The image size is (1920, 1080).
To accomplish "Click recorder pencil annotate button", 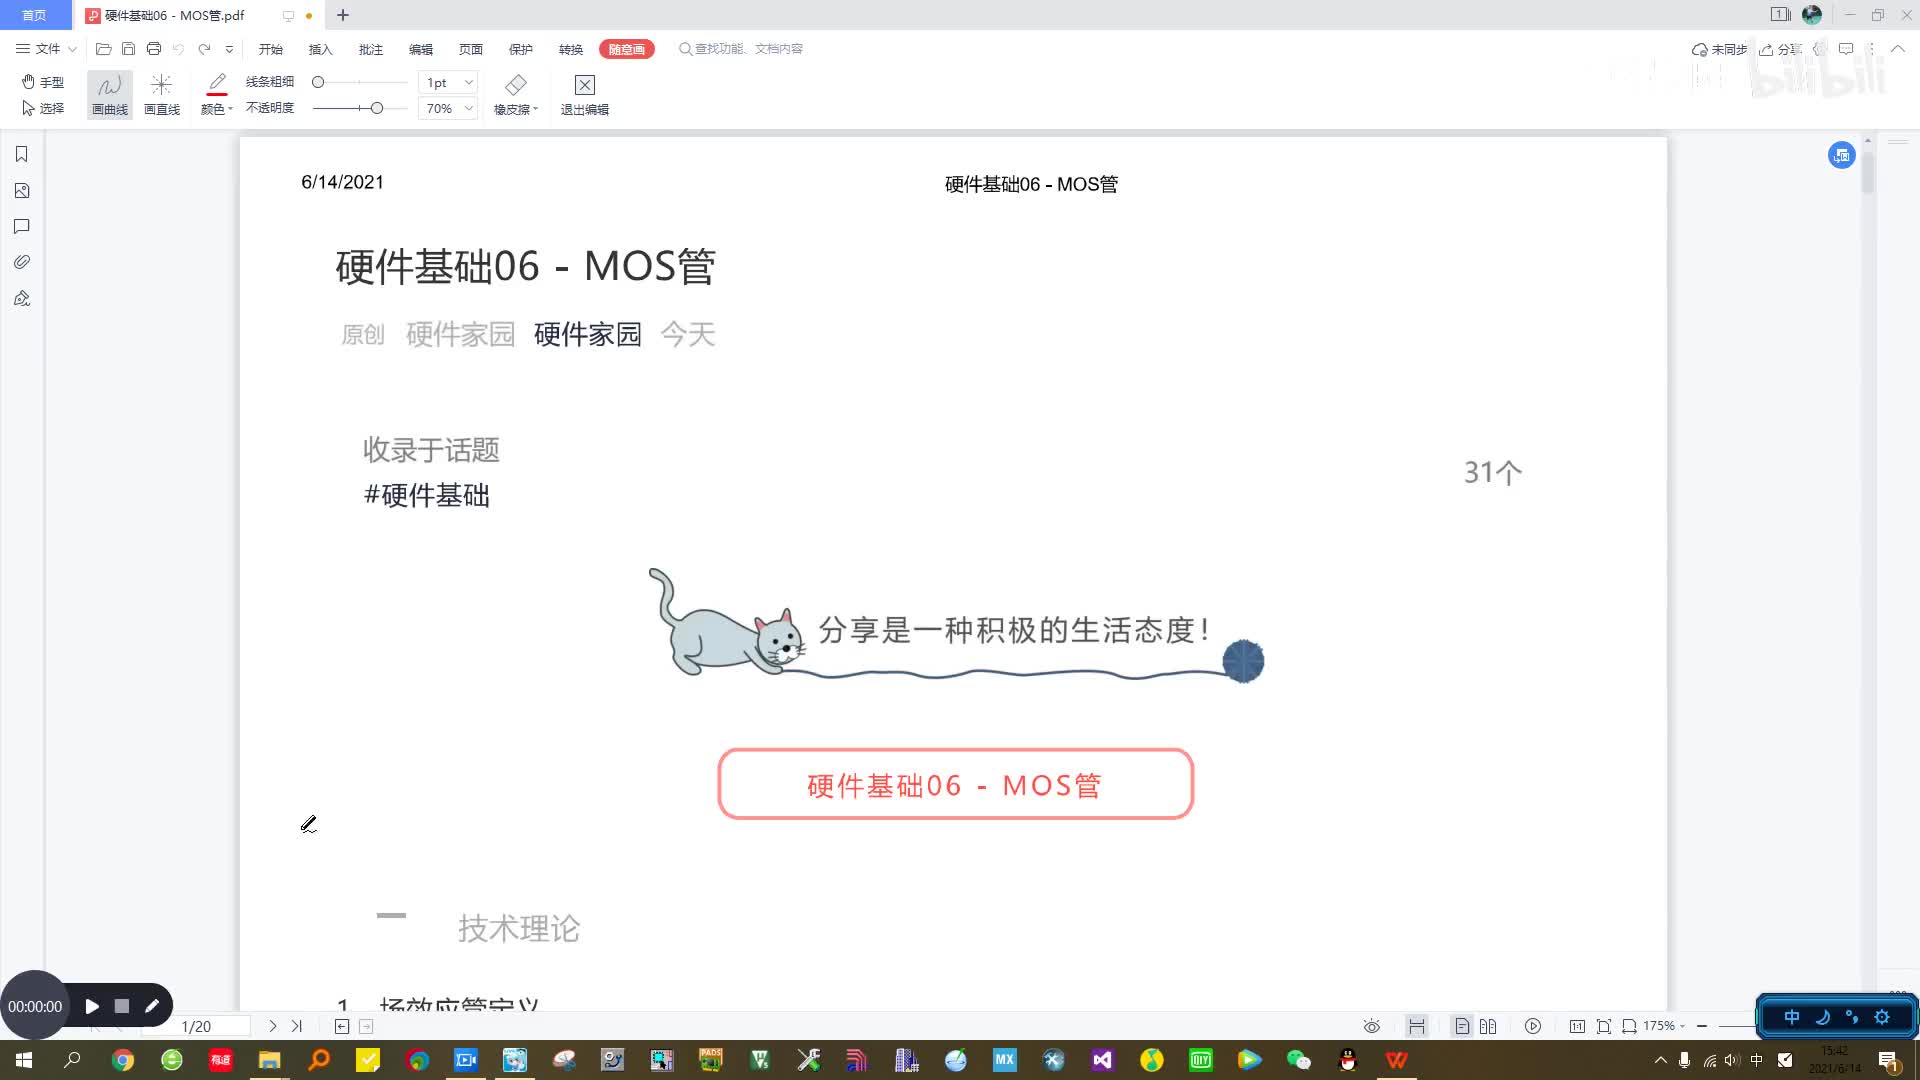I will coord(152,1006).
